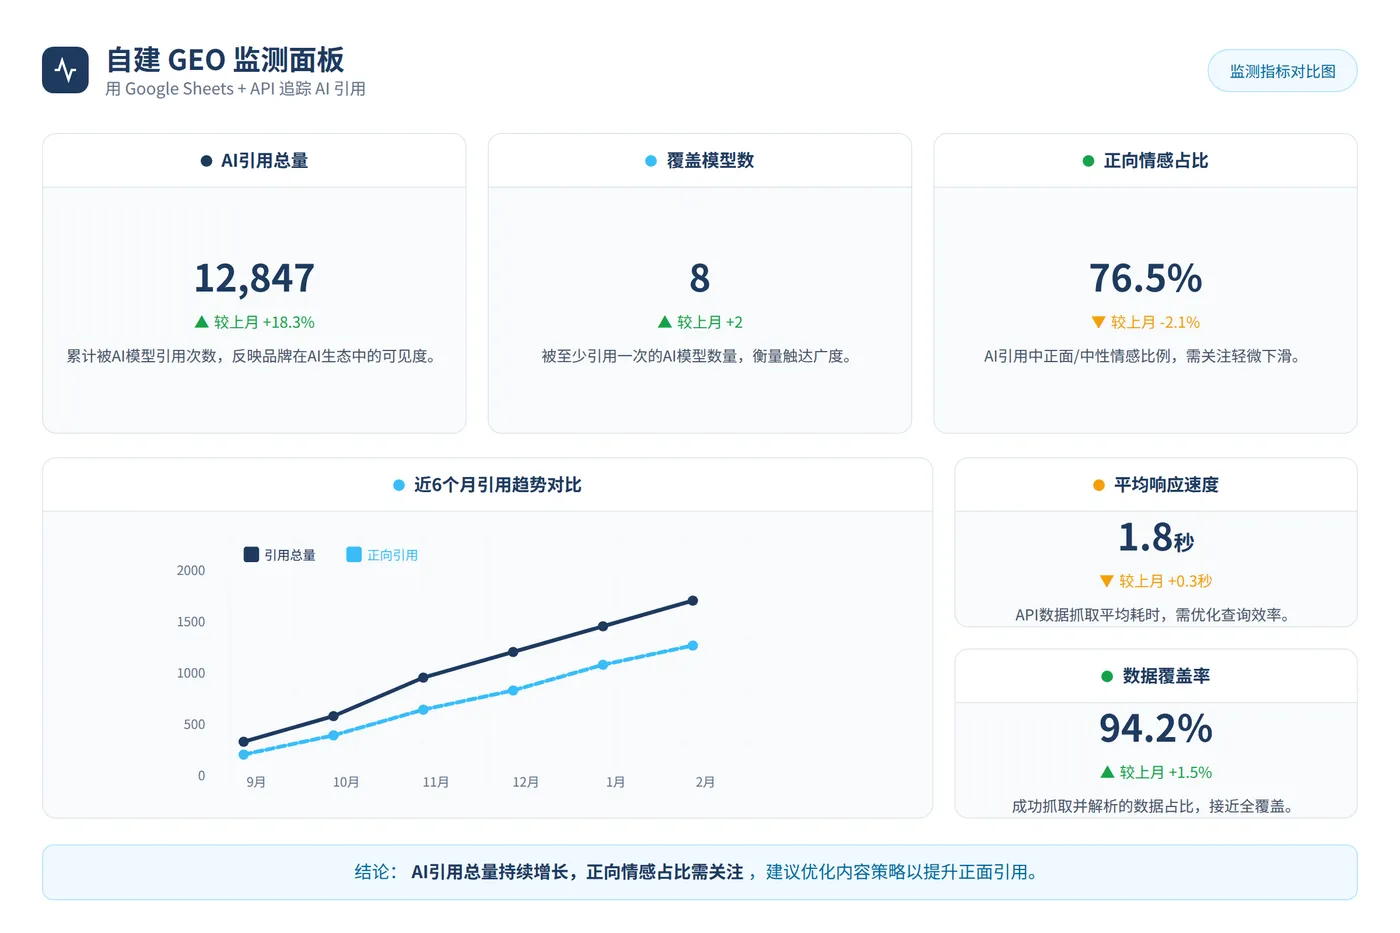Image resolution: width=1400 pixels, height=933 pixels.
Task: Click the description API数据抓取平均耗时
Action: click(x=1155, y=615)
